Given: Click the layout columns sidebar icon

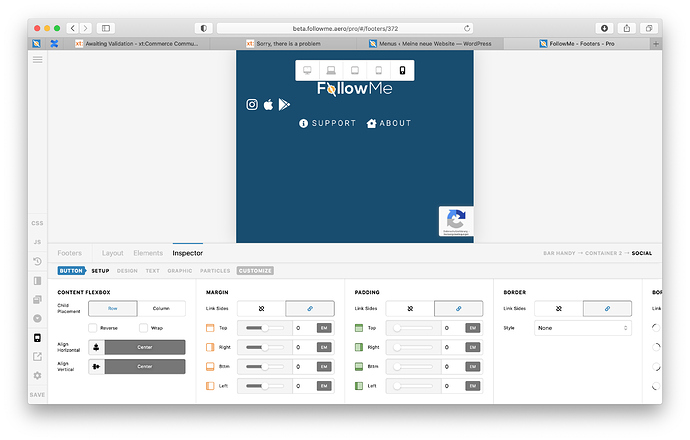Looking at the screenshot, I should (37, 281).
